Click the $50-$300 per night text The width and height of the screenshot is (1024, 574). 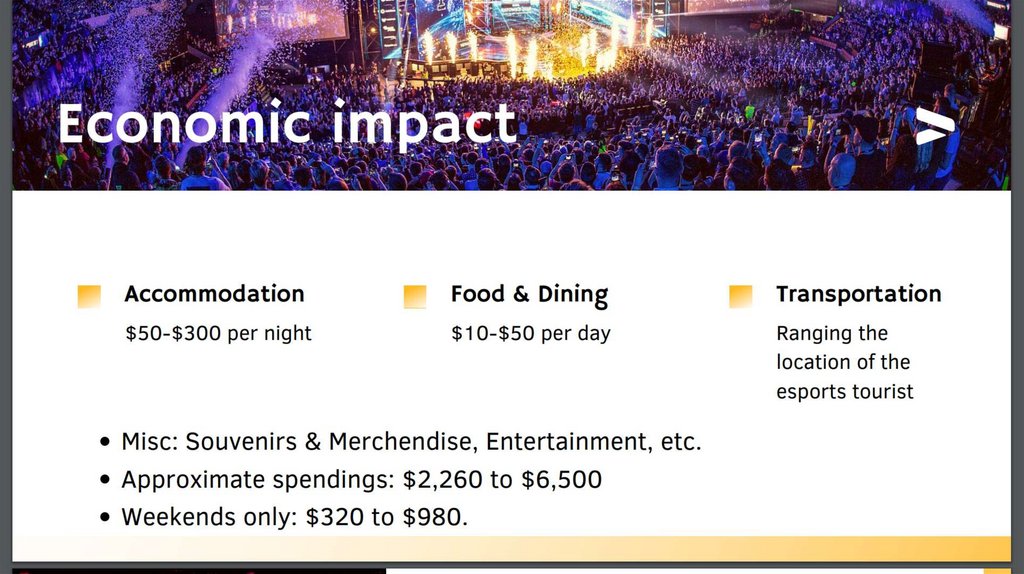click(218, 333)
